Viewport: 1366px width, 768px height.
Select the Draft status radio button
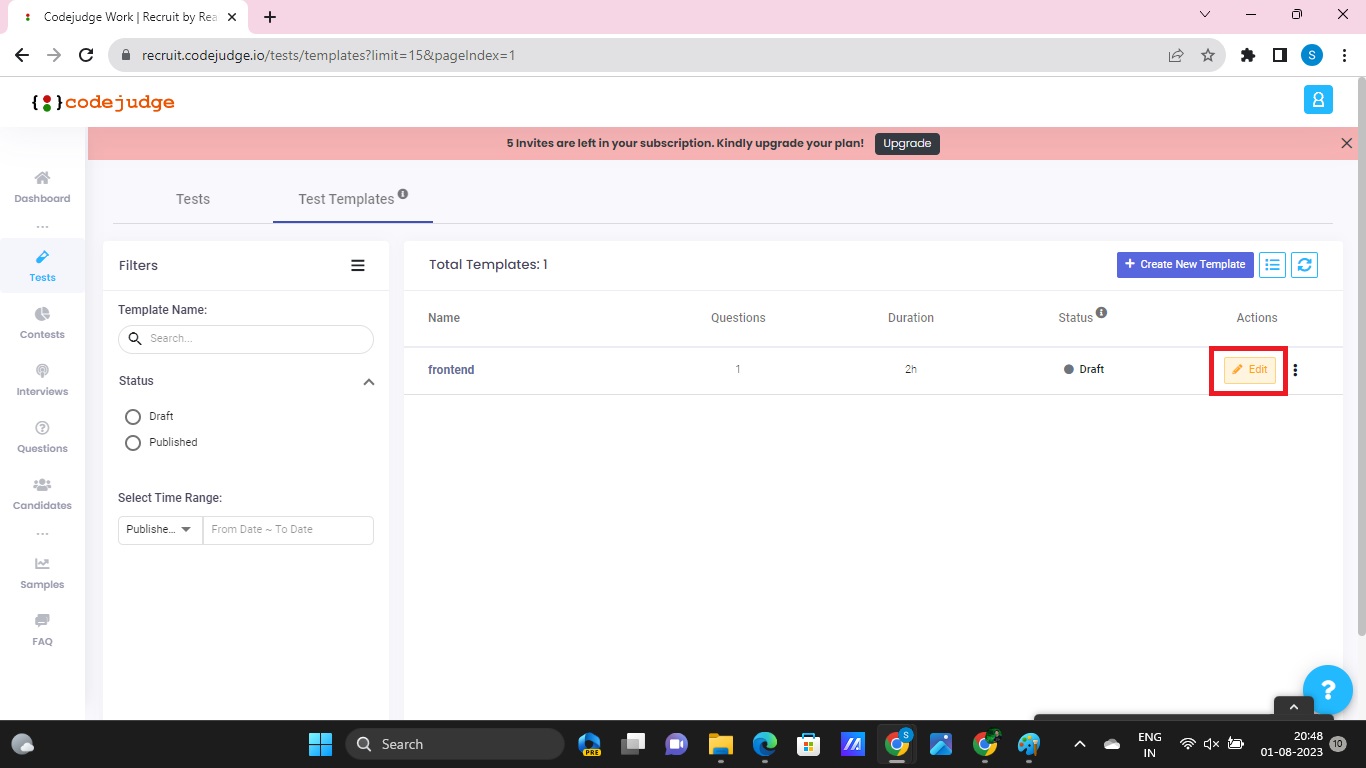[133, 416]
